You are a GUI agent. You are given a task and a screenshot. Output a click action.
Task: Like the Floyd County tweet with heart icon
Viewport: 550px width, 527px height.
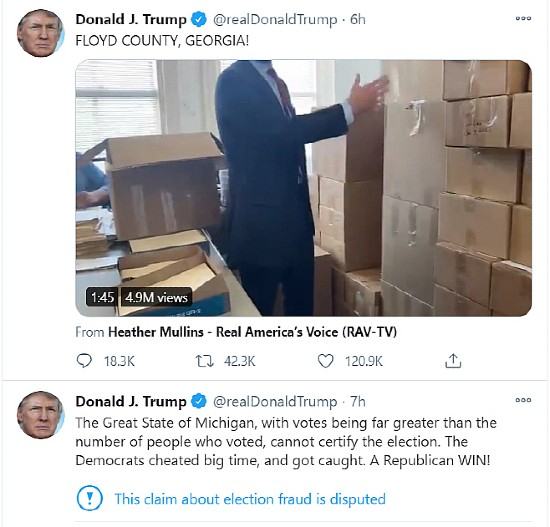coord(325,361)
